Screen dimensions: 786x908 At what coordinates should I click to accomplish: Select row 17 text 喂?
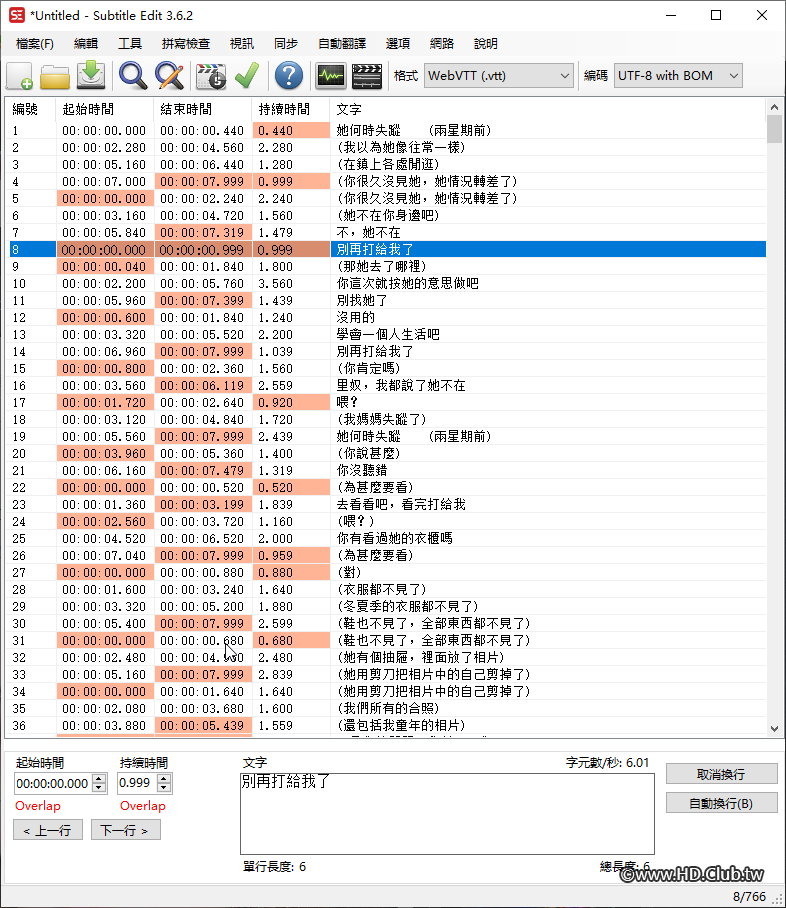click(348, 402)
